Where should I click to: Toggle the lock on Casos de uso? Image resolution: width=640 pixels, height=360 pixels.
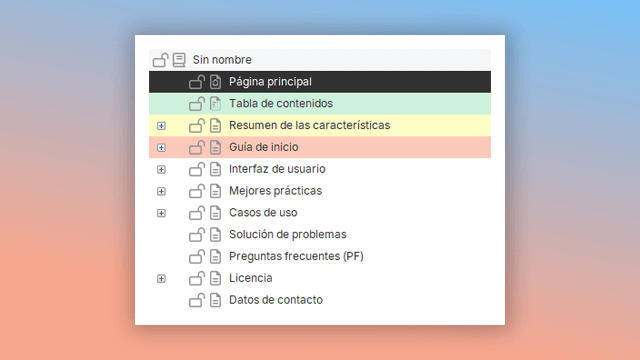(x=197, y=213)
